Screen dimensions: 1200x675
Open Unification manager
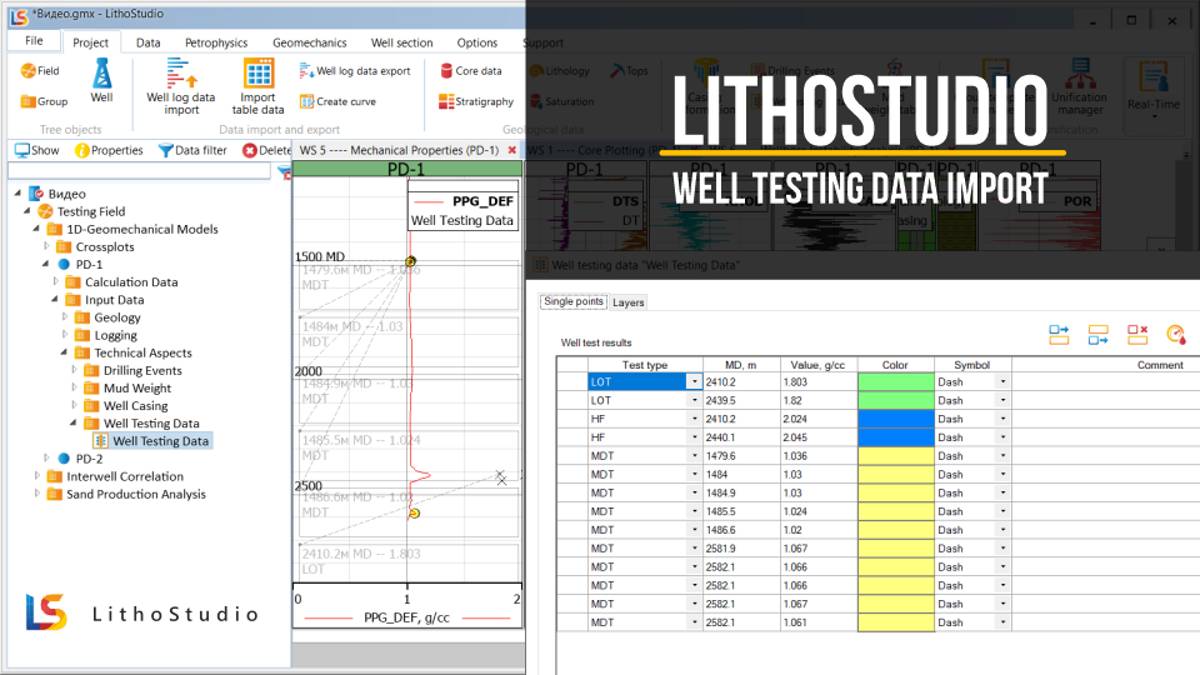point(1079,86)
